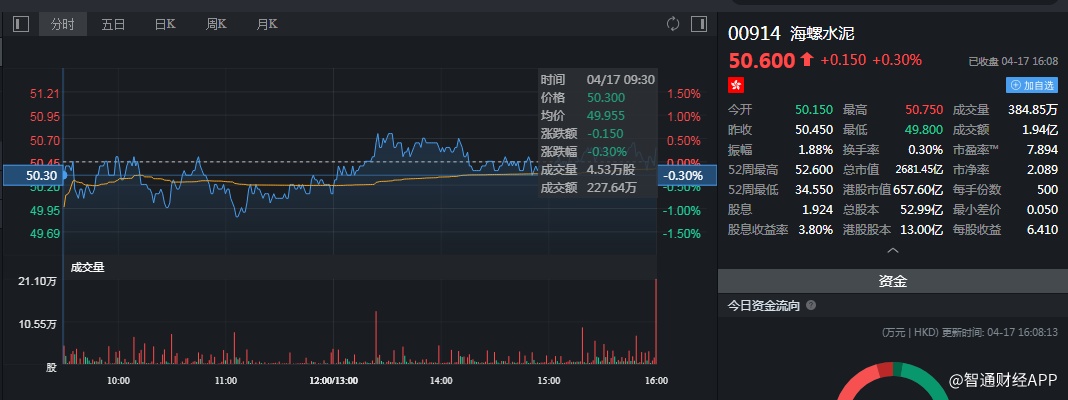This screenshot has width=1068, height=400.
Task: Open the 资金 capital section header
Action: tap(892, 282)
